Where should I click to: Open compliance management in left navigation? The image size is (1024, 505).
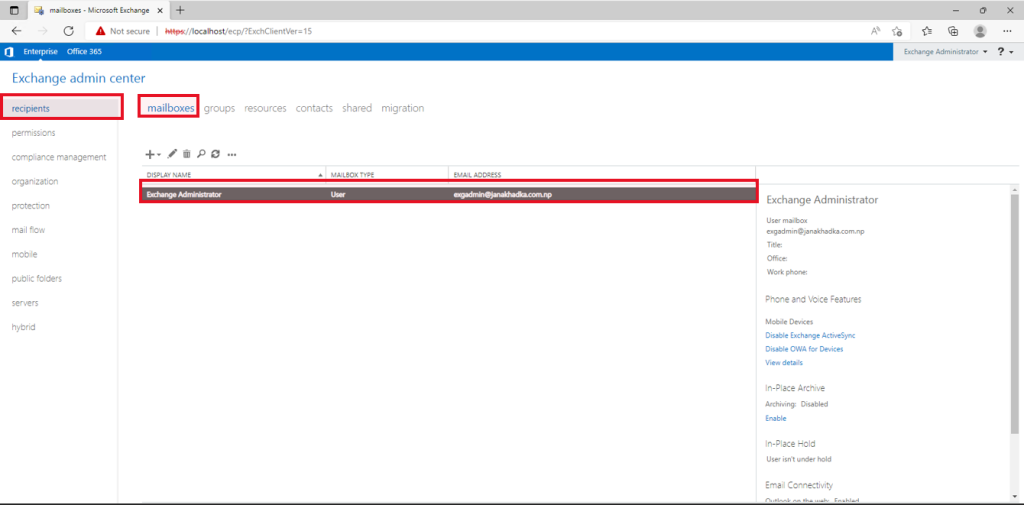pos(59,157)
